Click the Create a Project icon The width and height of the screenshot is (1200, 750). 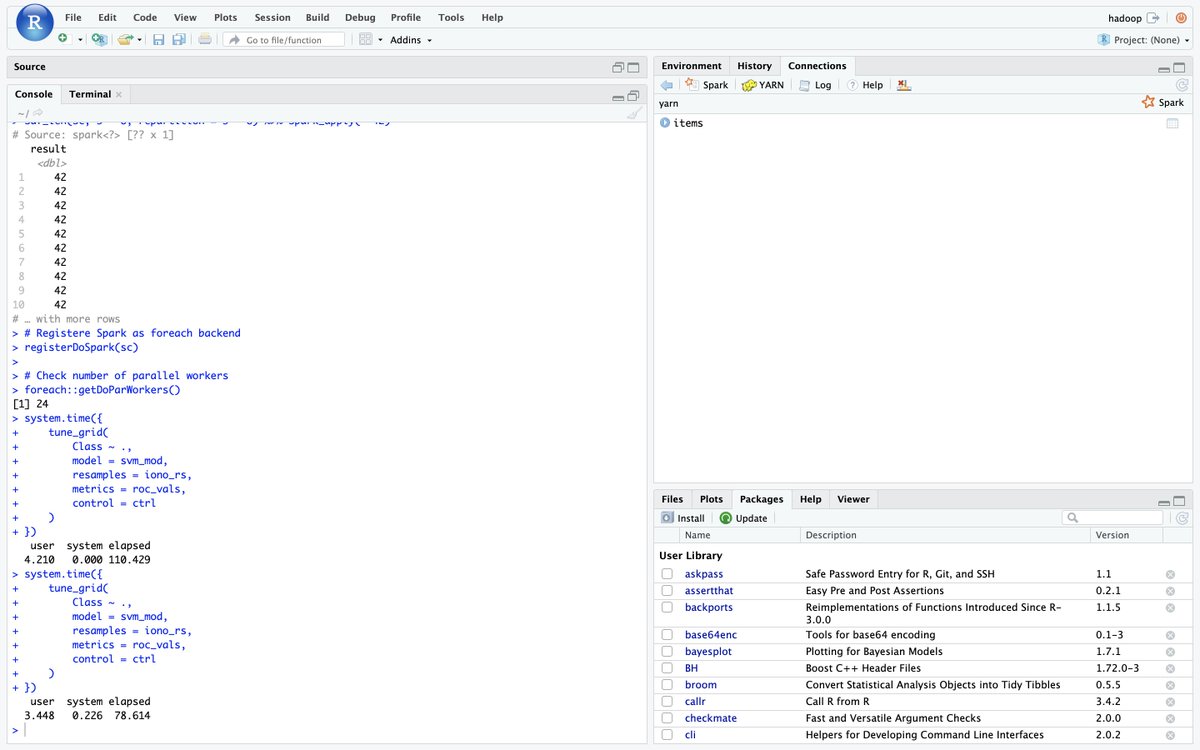pos(99,39)
